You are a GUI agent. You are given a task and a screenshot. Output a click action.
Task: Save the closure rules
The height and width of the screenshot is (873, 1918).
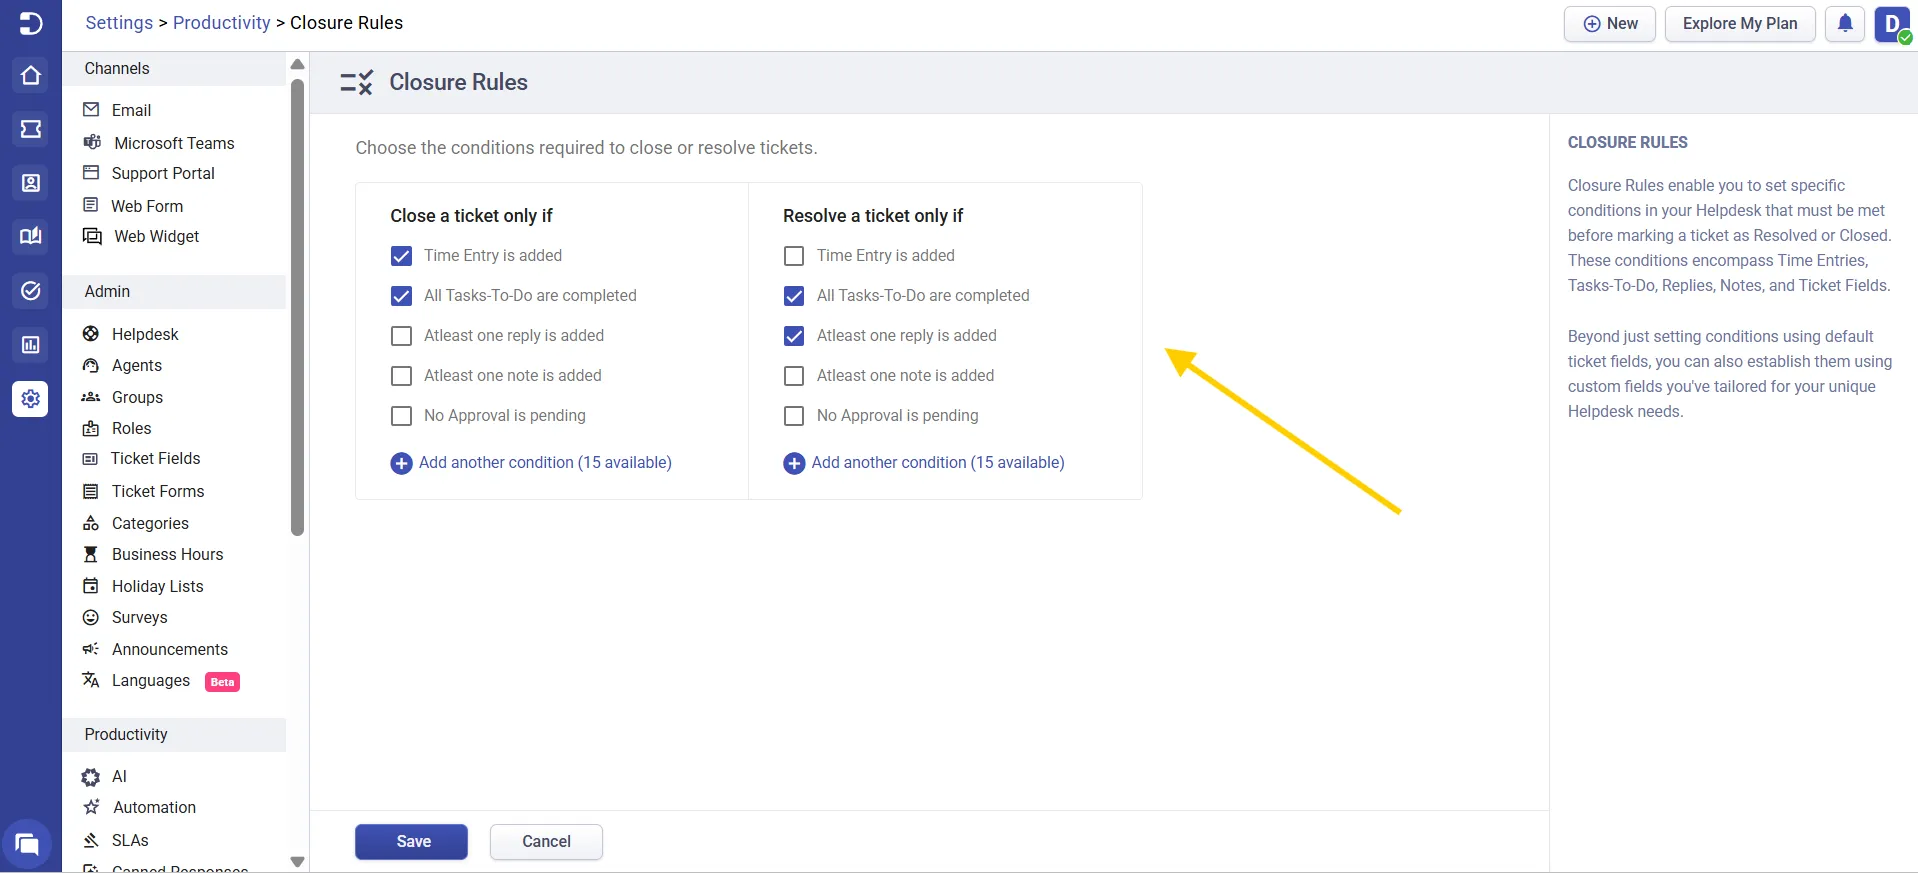411,842
